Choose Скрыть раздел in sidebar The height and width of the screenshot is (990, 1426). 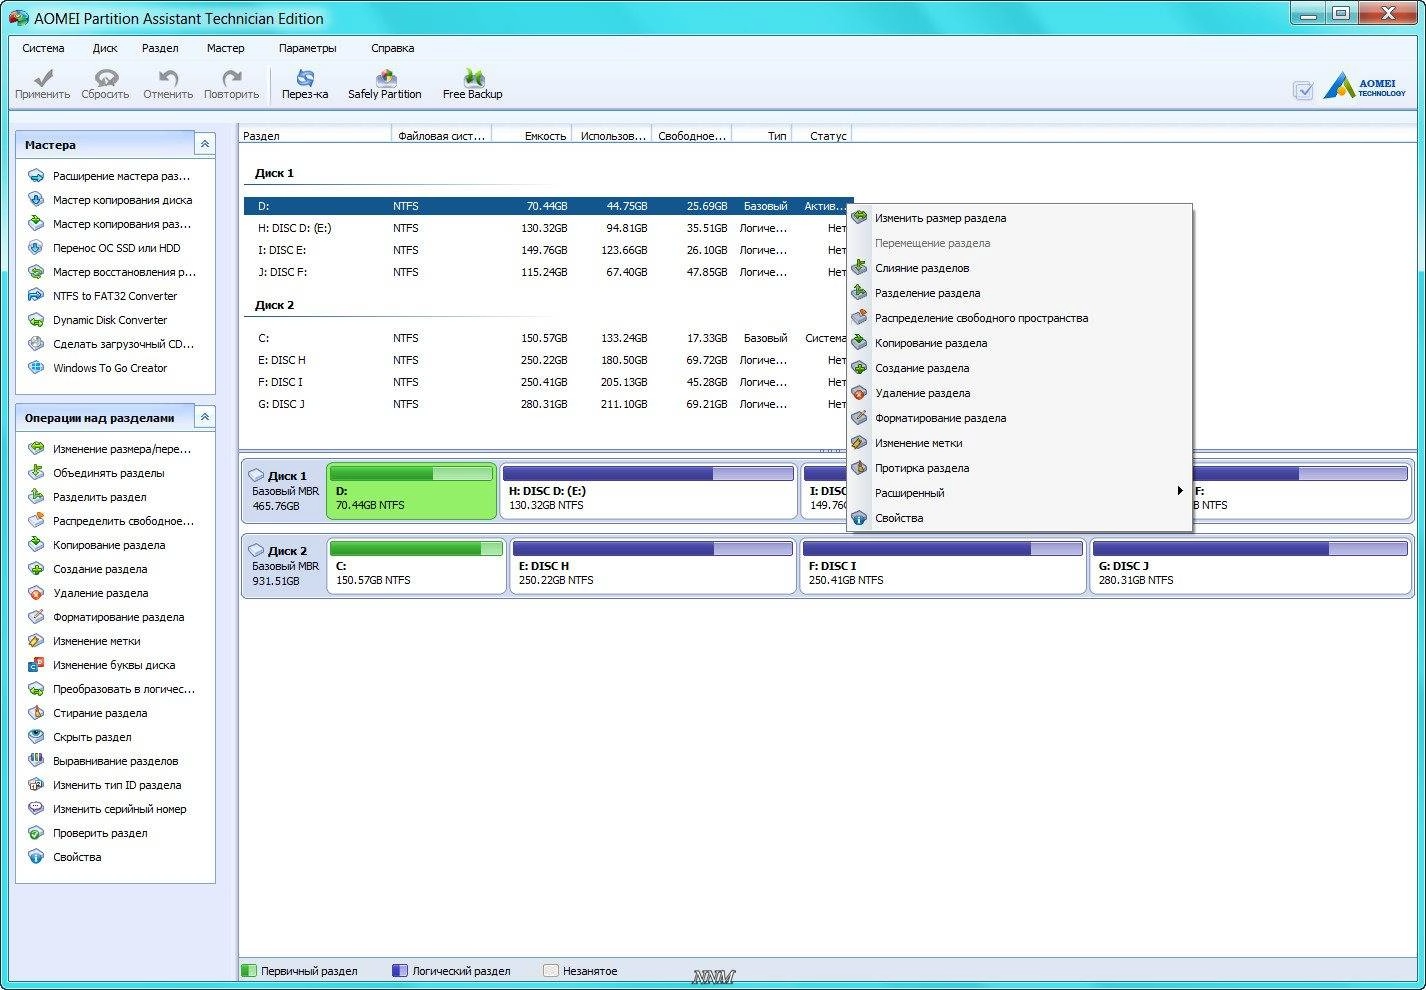pos(92,737)
